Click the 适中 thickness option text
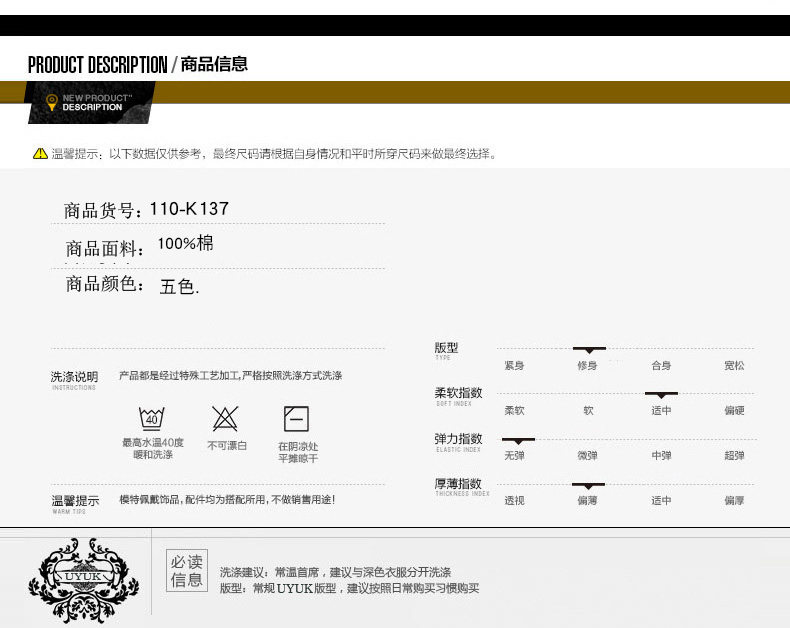Image resolution: width=790 pixels, height=628 pixels. click(x=661, y=500)
